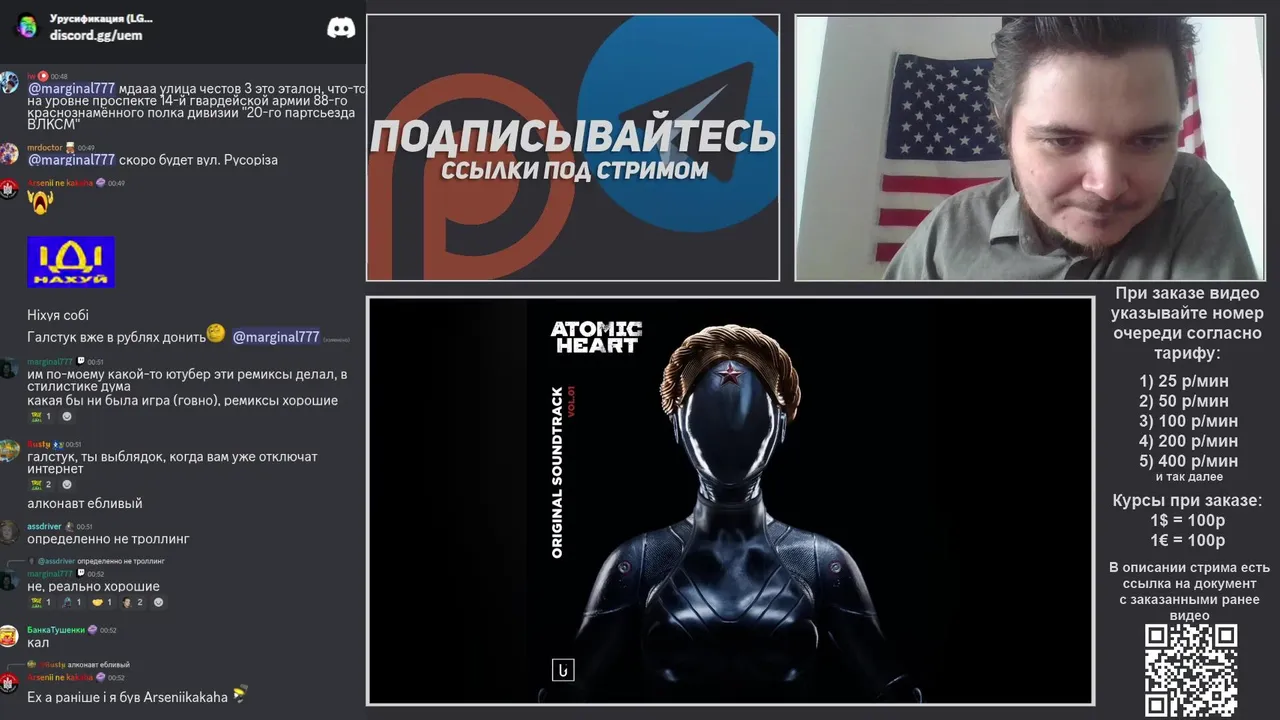The image size is (1280, 720).
Task: Open assdriver's user avatar
Action: (9, 532)
